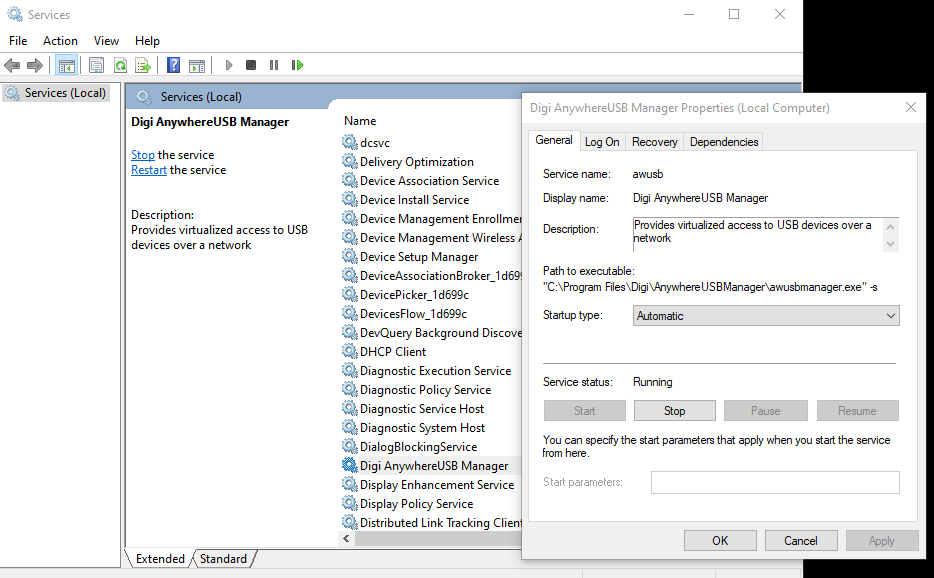Image resolution: width=934 pixels, height=578 pixels.
Task: Close the Properties dialog with X
Action: 911,107
